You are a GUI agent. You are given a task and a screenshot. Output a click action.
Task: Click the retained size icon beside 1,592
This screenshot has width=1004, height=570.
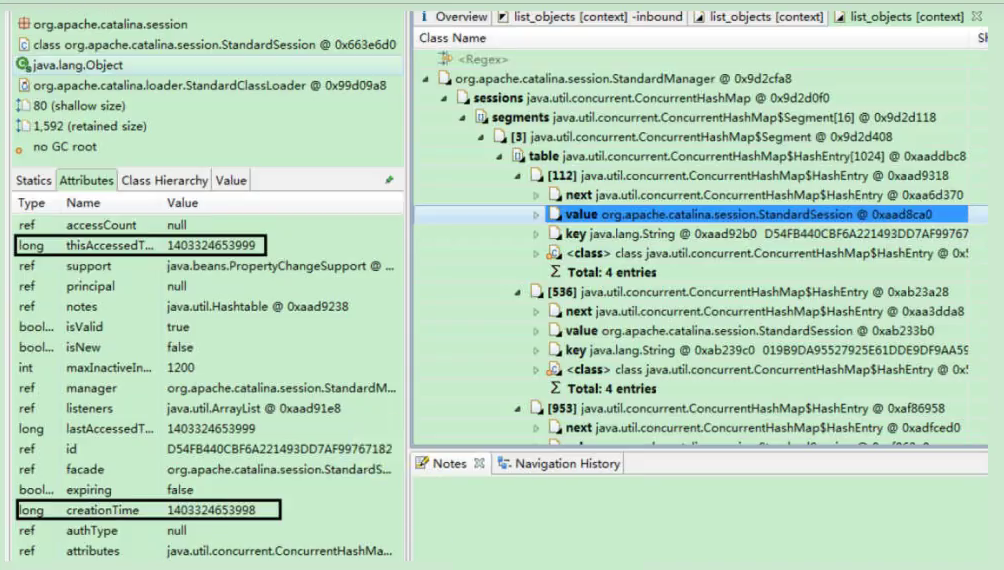[23, 128]
